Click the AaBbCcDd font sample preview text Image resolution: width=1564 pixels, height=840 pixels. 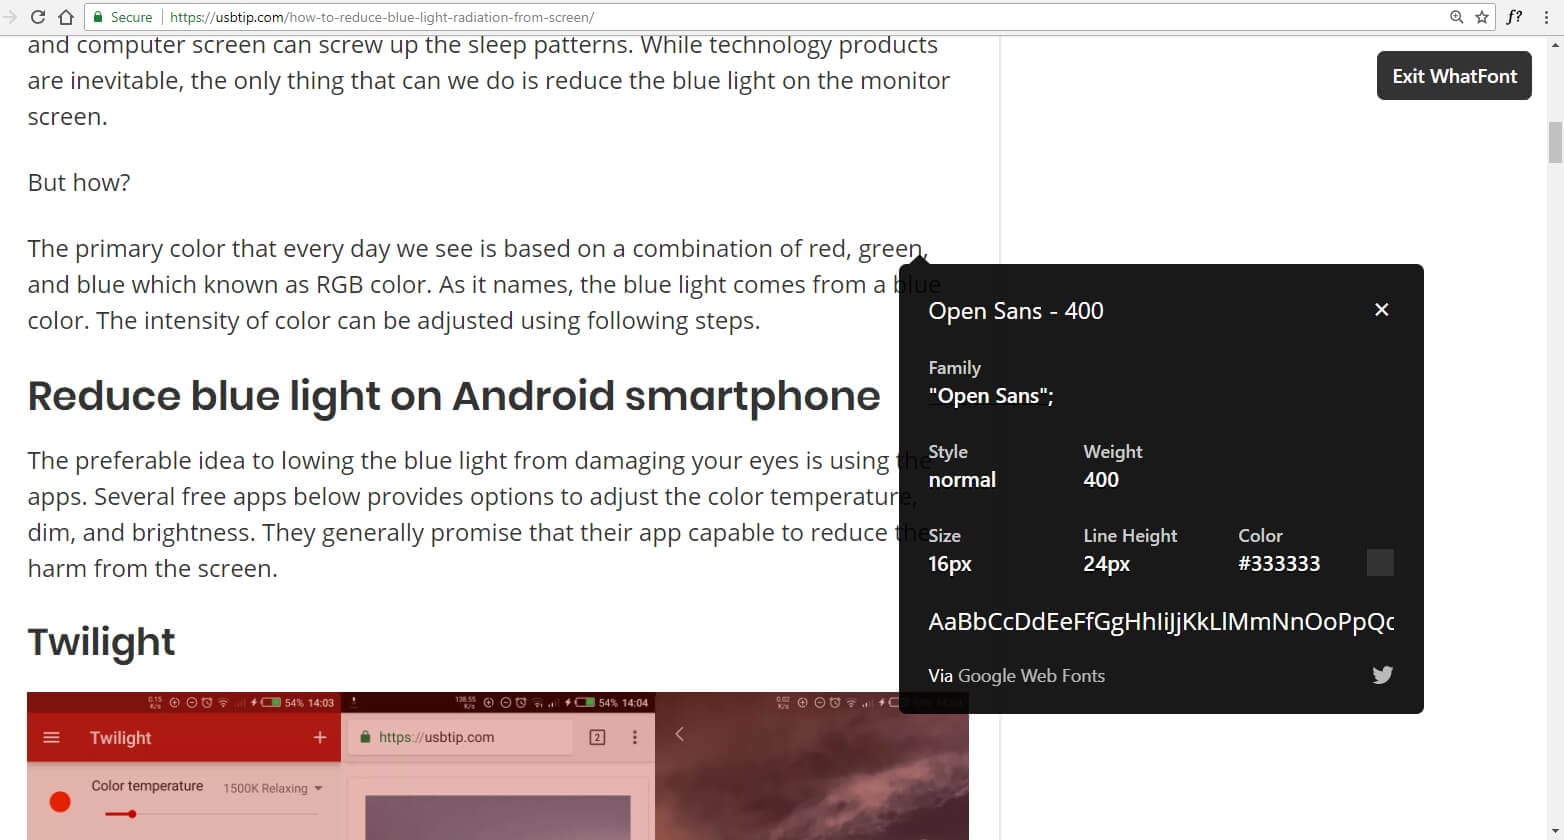coord(1161,622)
